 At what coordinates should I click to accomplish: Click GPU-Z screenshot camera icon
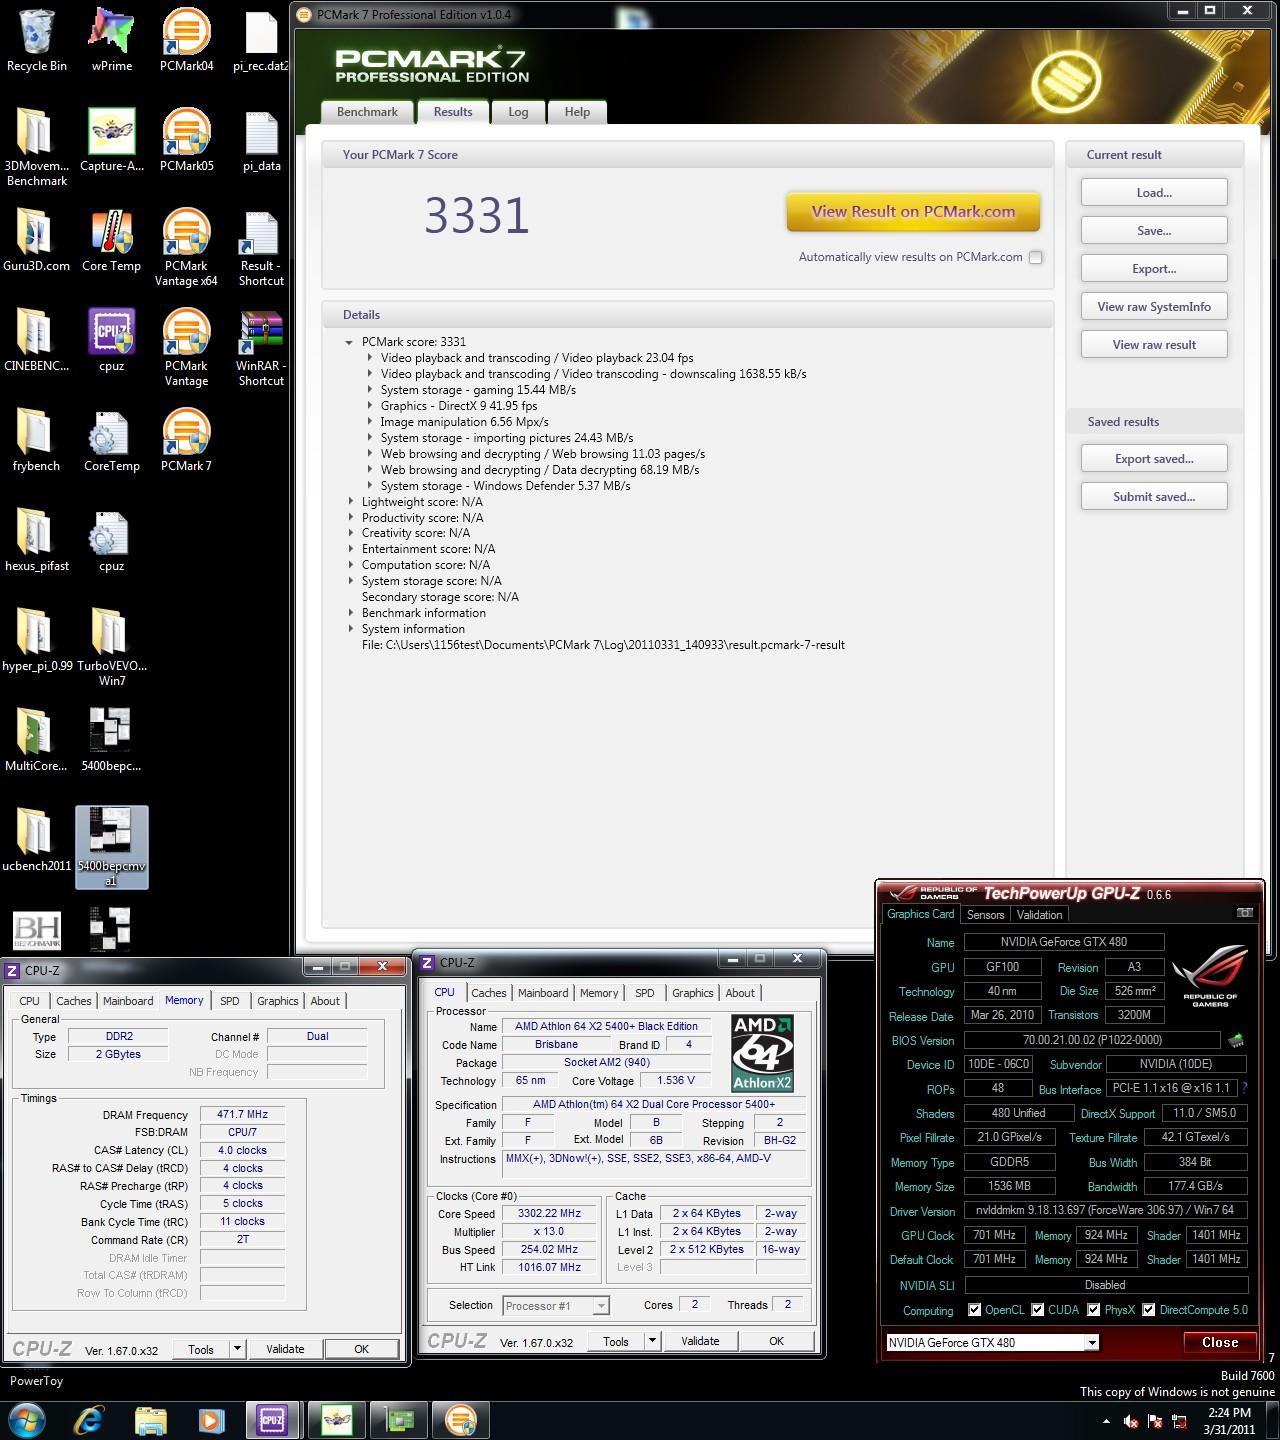1244,913
